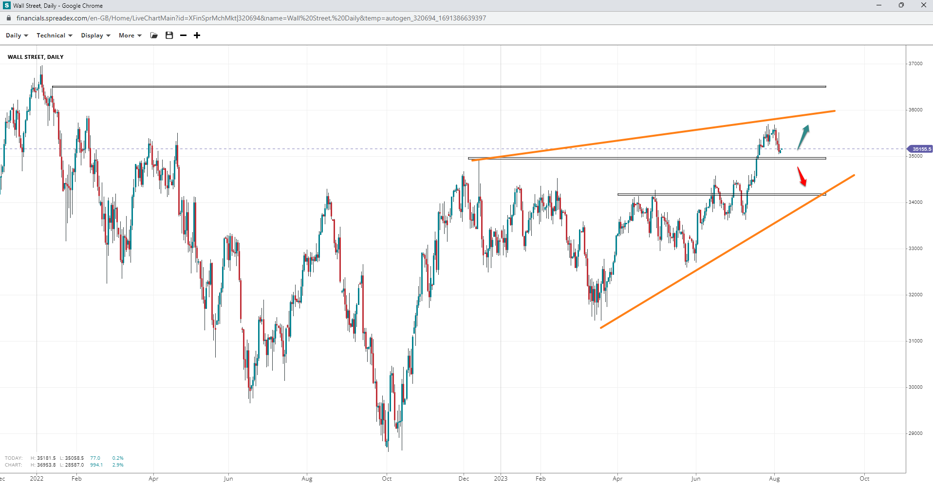Open the Daily timeframe dropdown
The height and width of the screenshot is (486, 933).
(x=16, y=36)
